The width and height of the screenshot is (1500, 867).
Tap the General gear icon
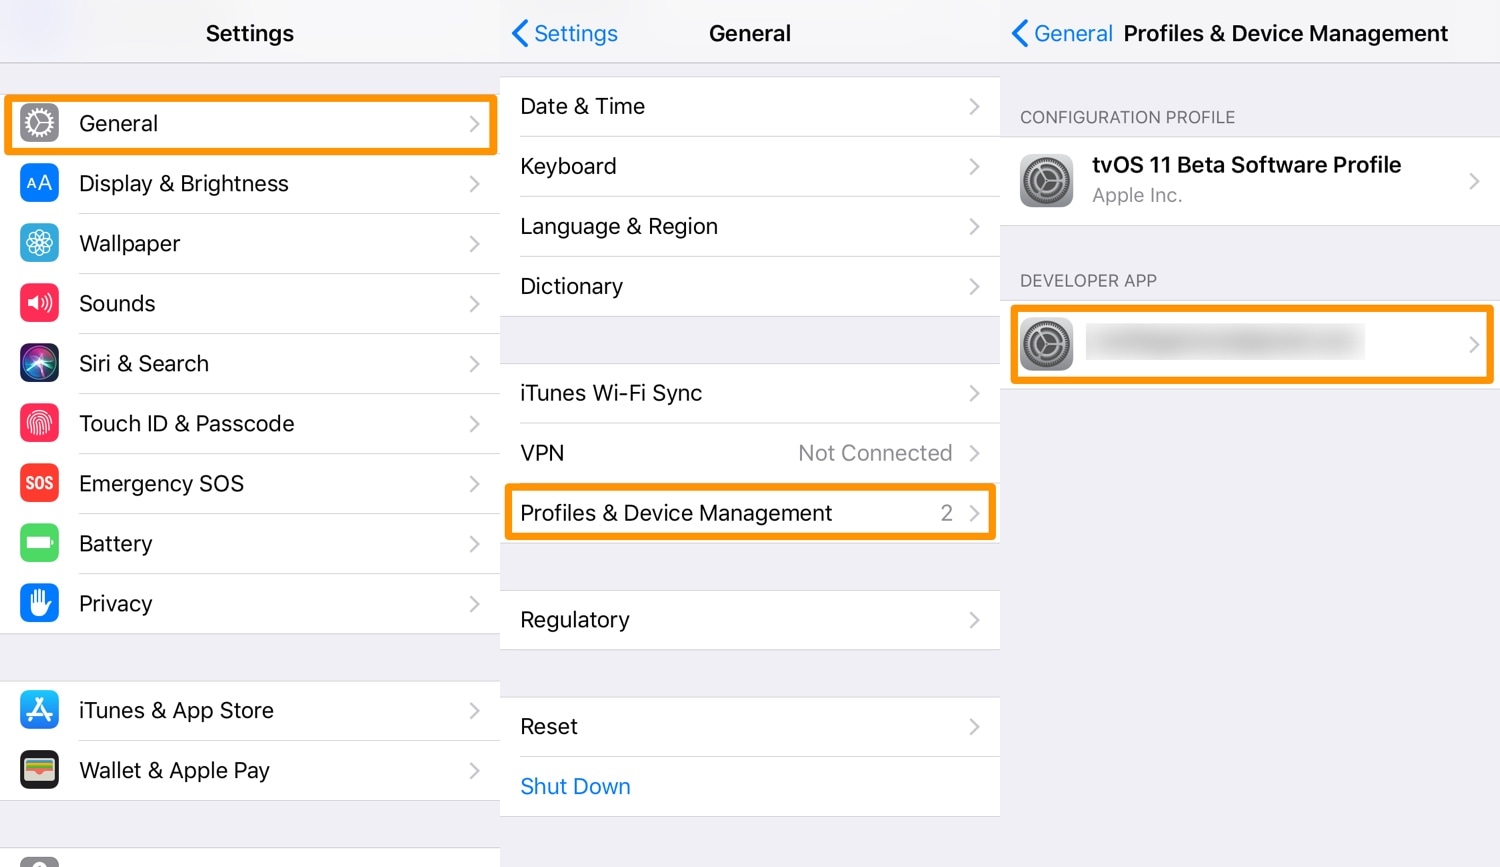tap(40, 123)
